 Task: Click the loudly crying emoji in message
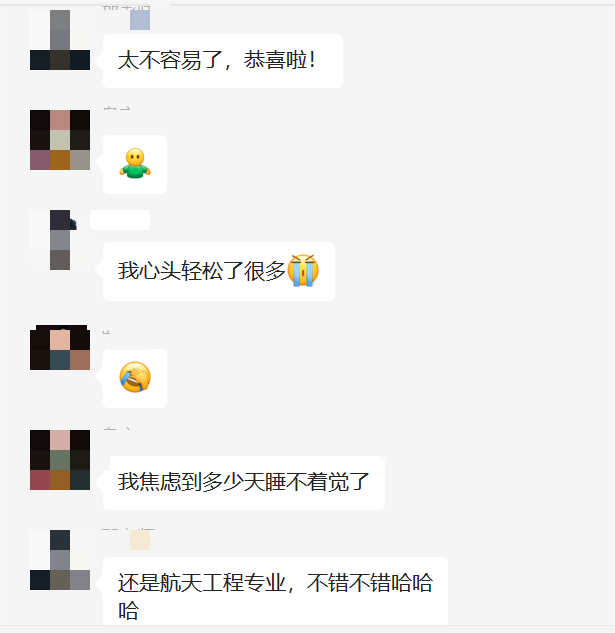pos(303,270)
